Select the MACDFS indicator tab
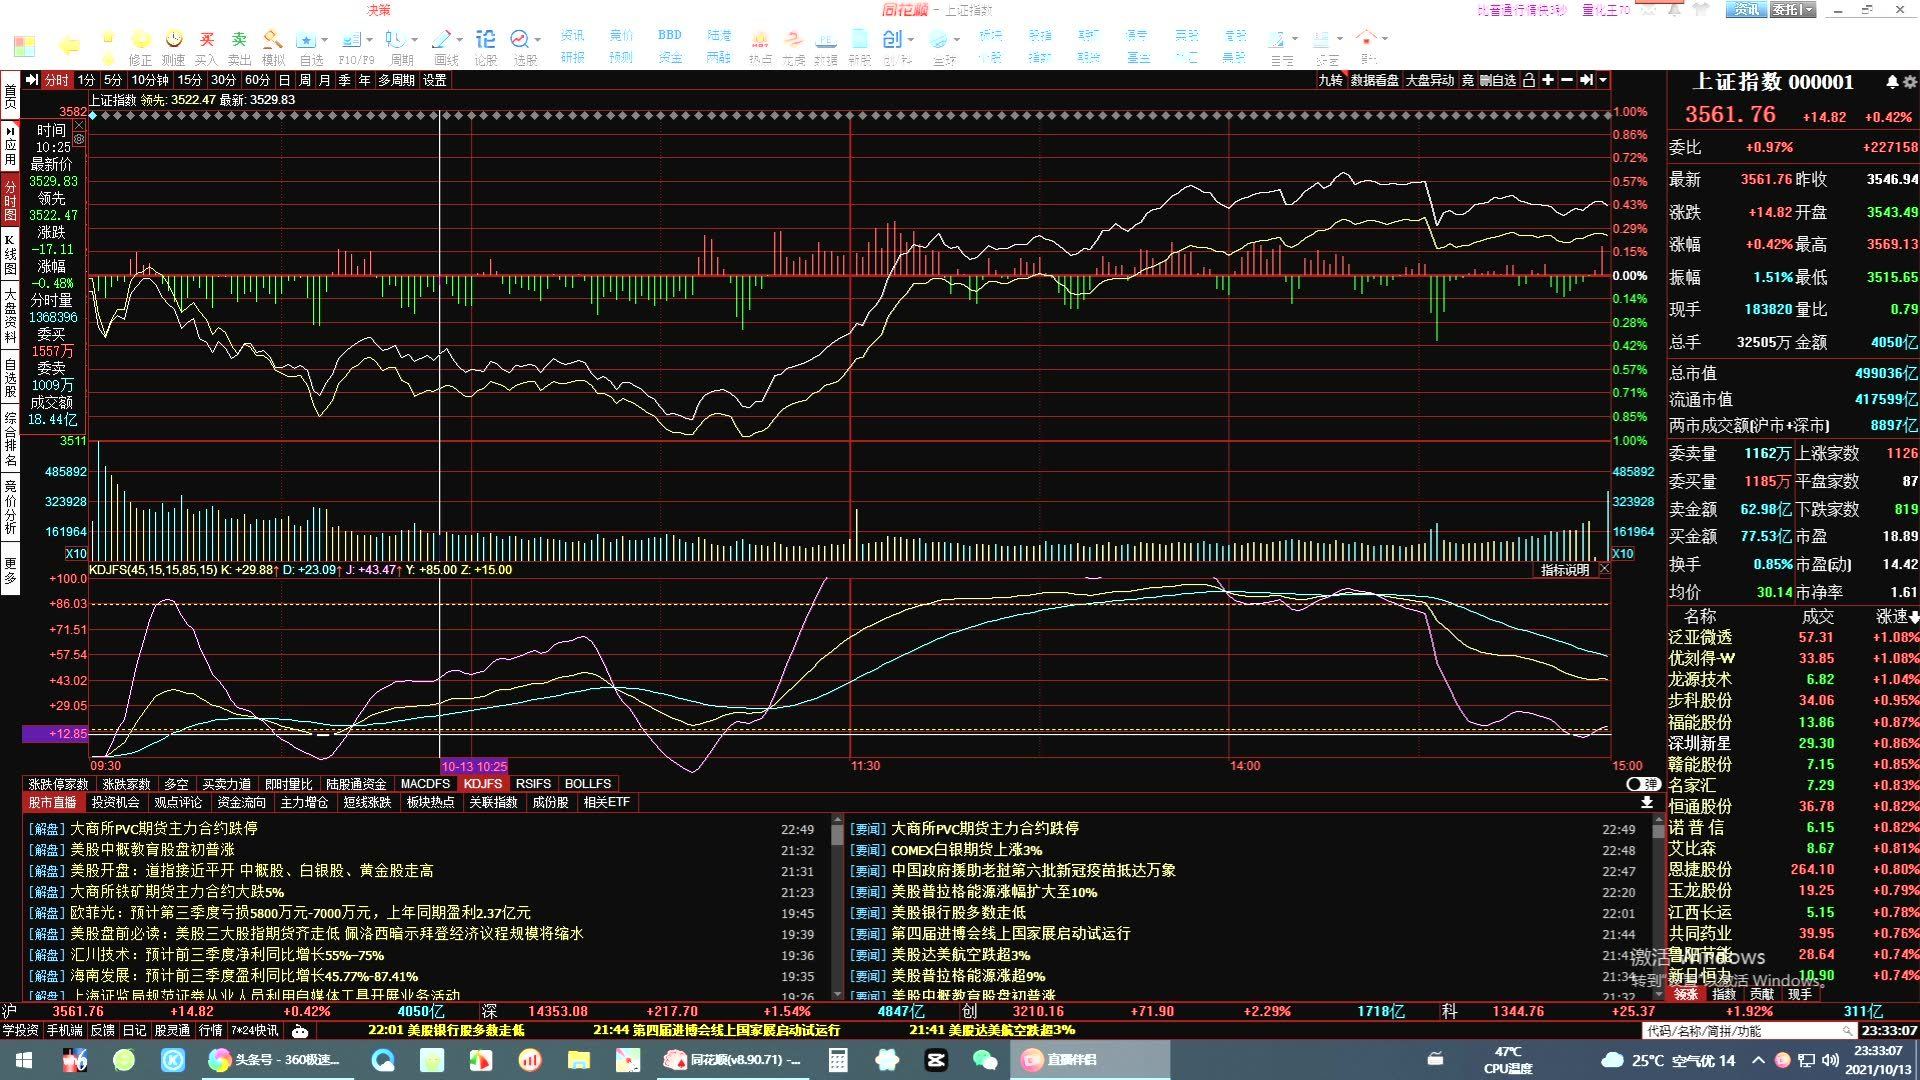The width and height of the screenshot is (1920, 1080). 425,784
